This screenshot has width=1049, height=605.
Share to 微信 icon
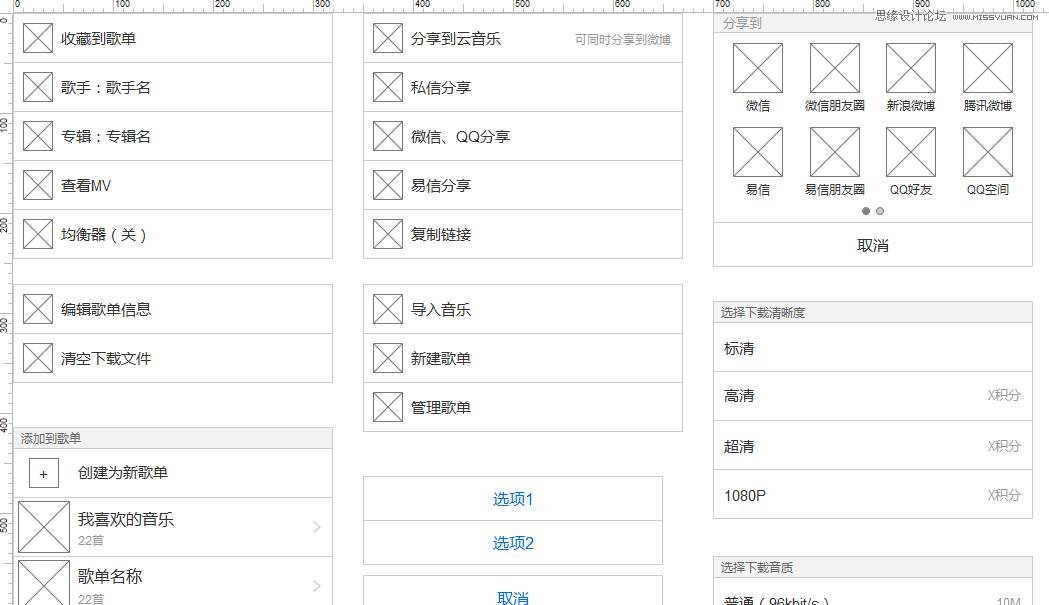758,68
